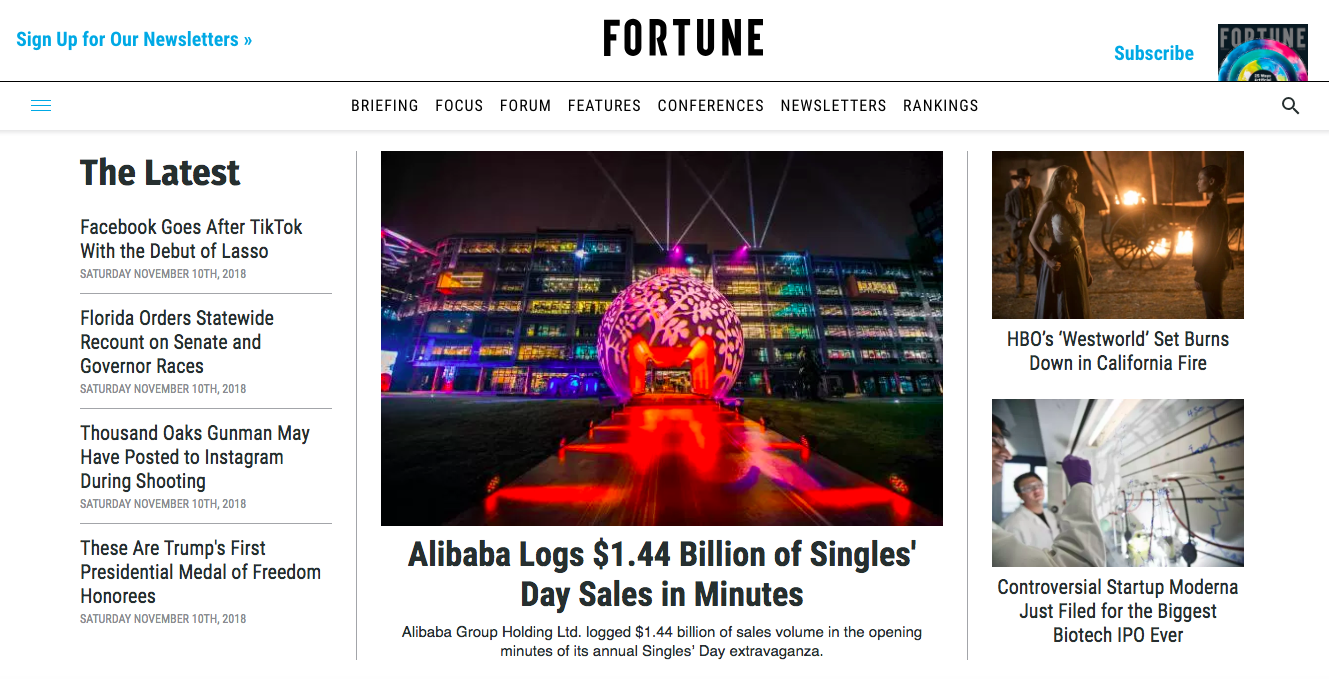Open the hamburger navigation menu

(41, 105)
